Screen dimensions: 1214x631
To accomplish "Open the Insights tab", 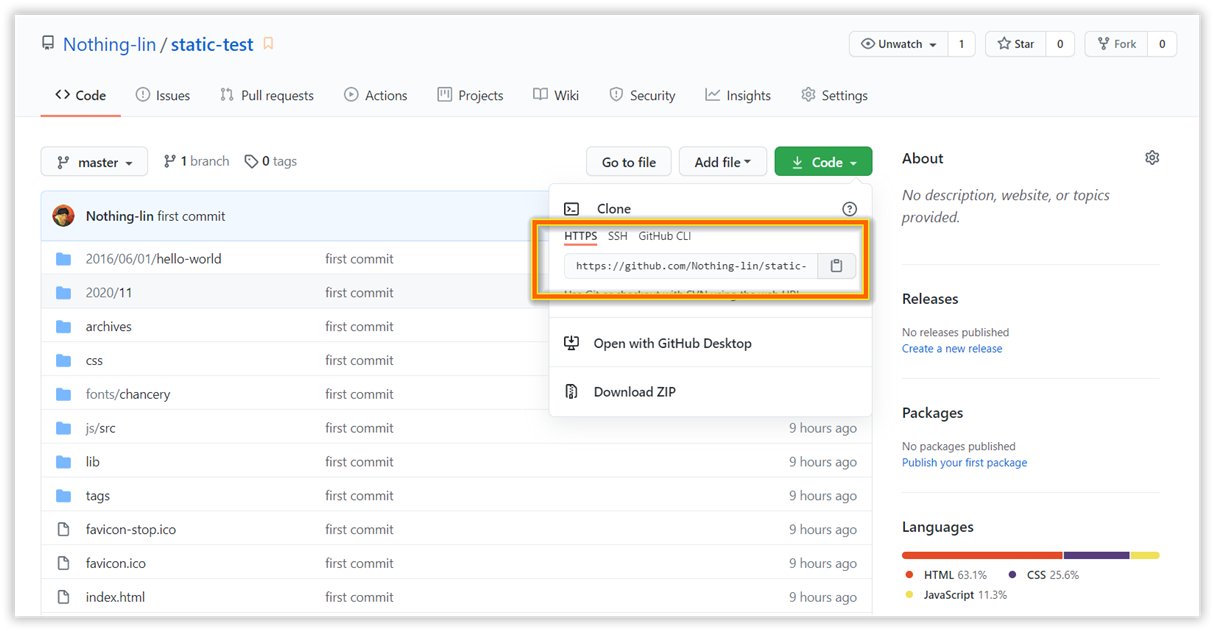I will [x=738, y=96].
